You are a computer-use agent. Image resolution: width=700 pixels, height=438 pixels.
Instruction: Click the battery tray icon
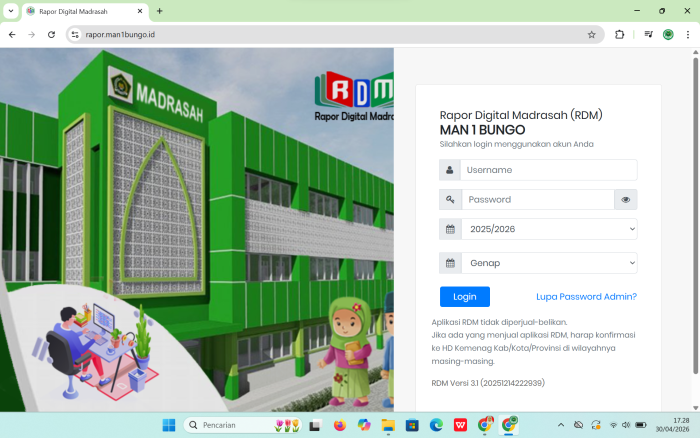click(x=641, y=425)
